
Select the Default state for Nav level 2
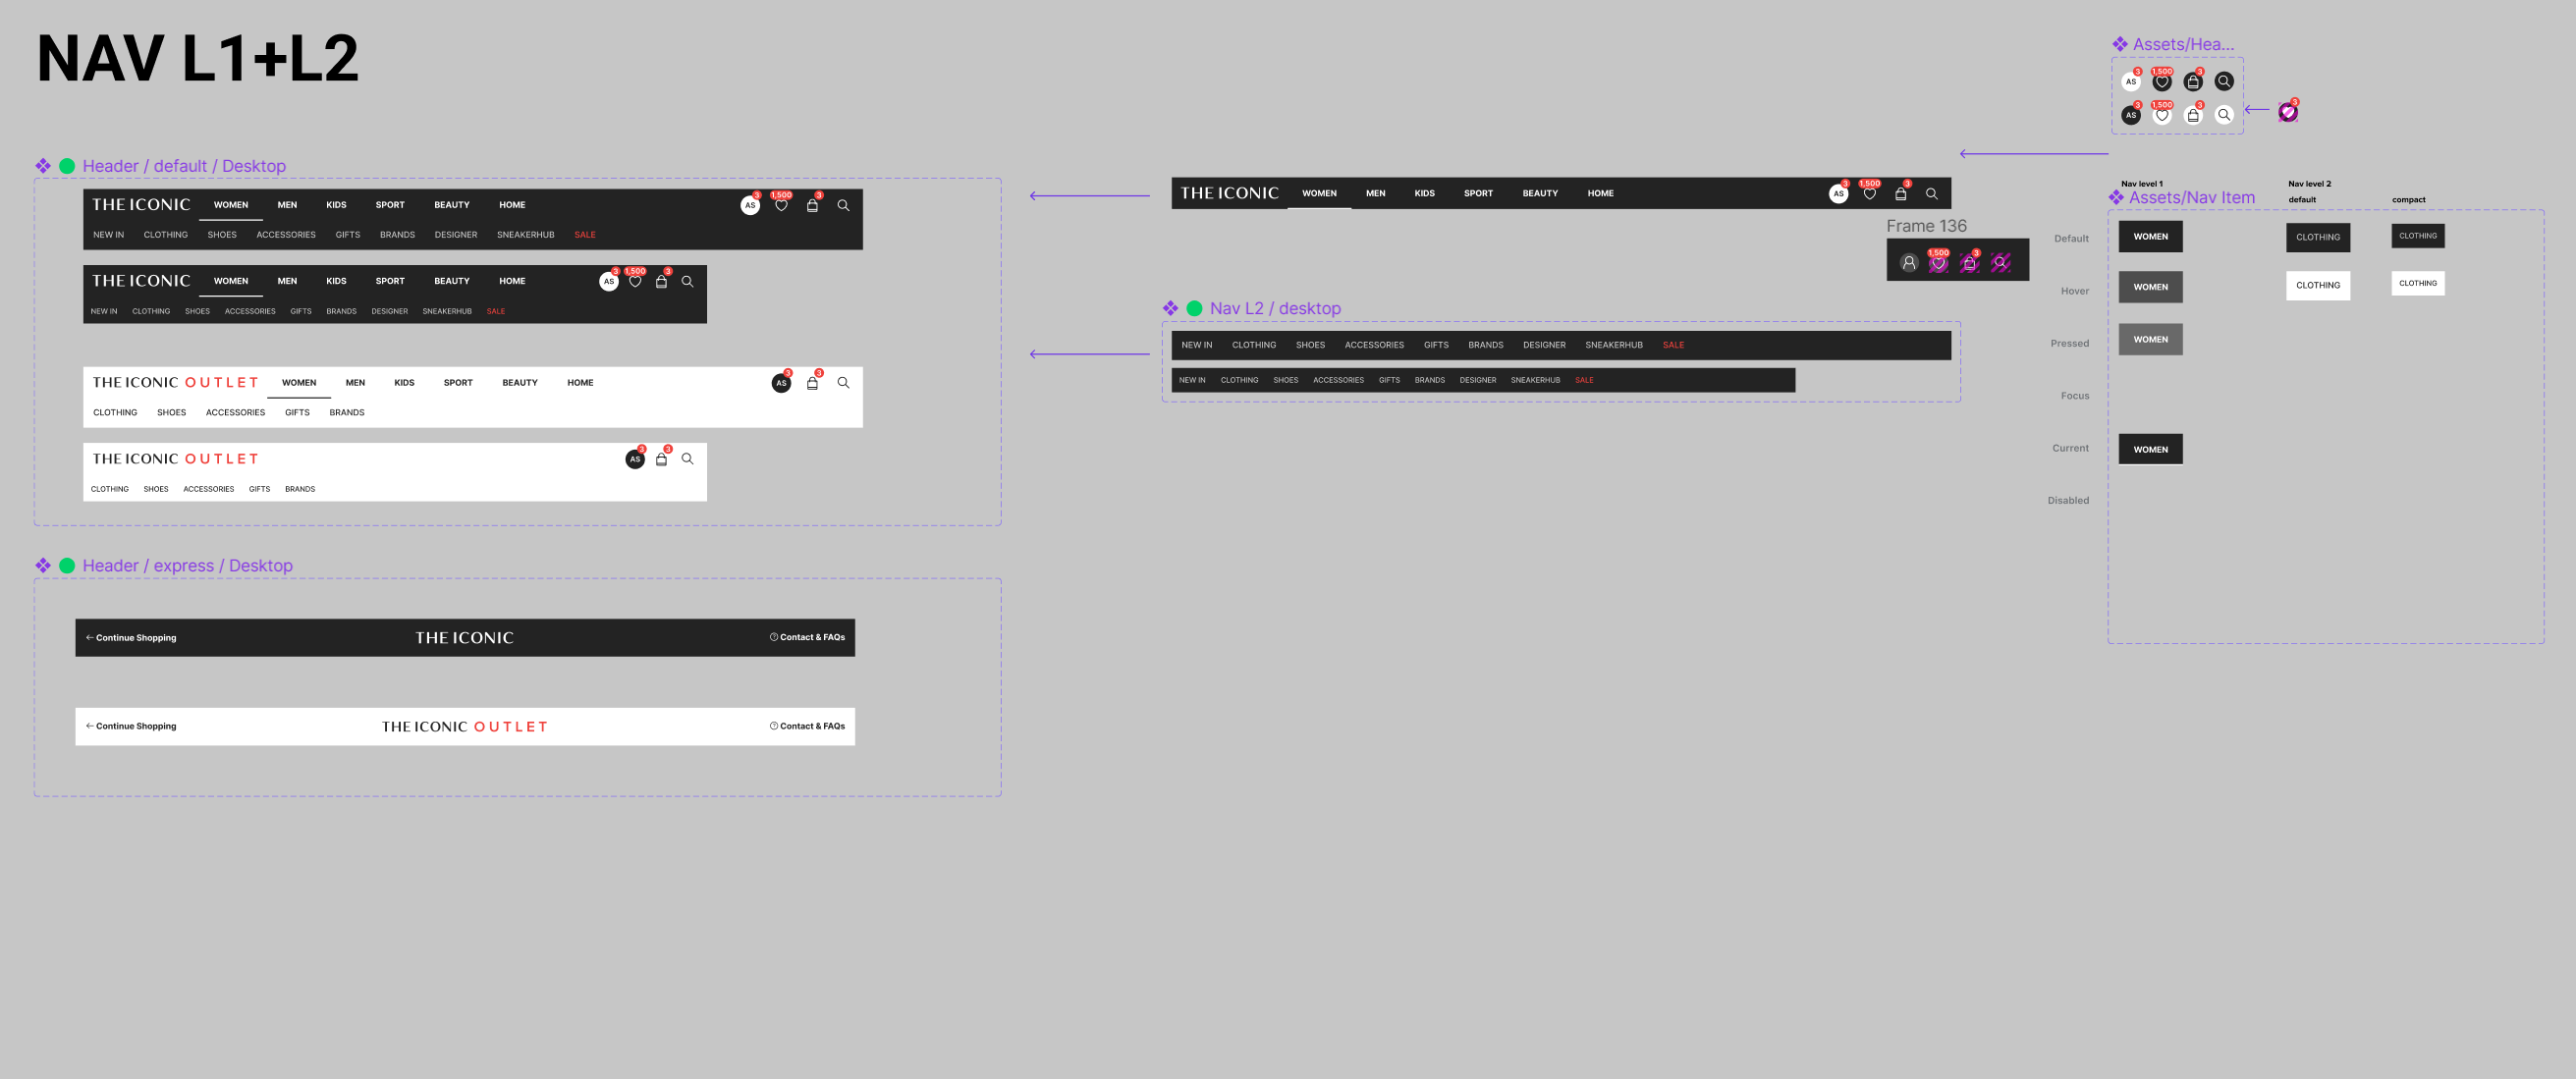coord(2318,237)
